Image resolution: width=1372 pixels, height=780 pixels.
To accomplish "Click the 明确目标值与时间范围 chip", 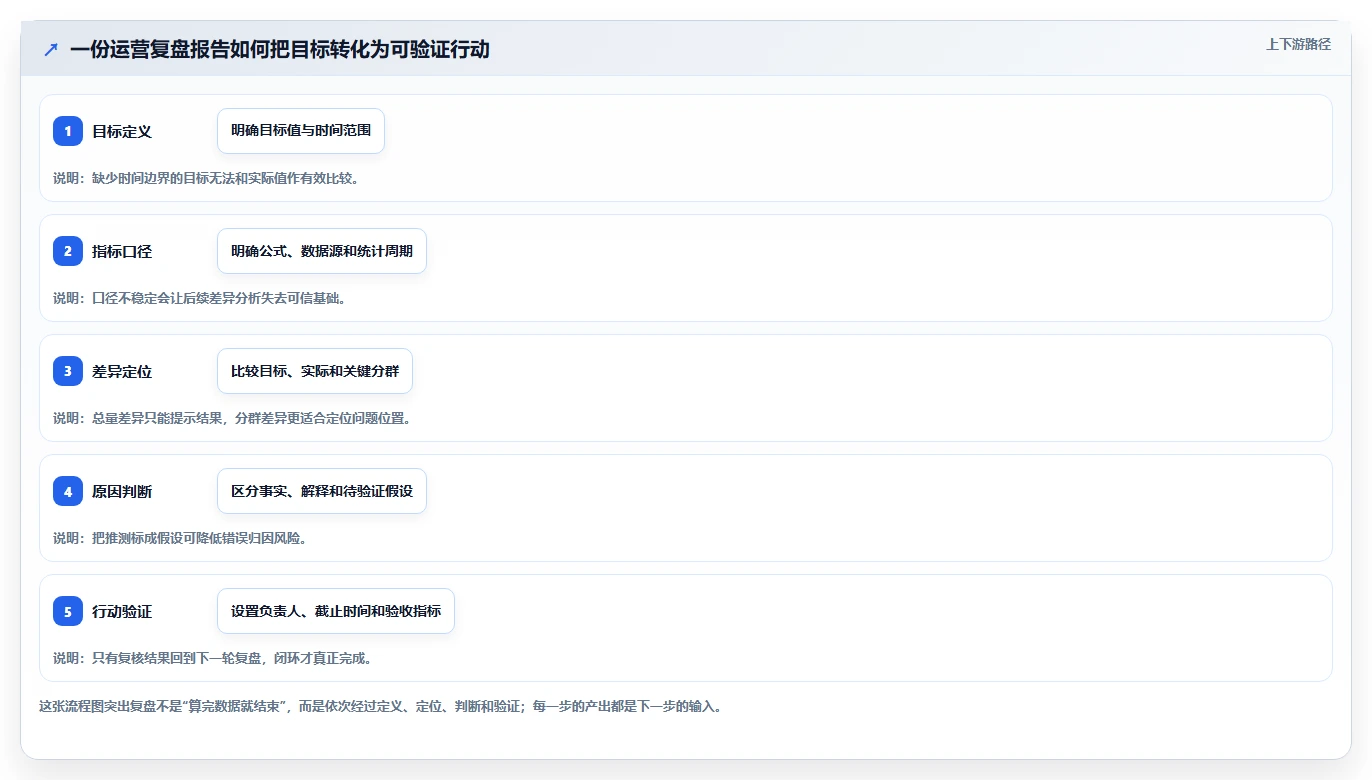I will click(x=301, y=131).
